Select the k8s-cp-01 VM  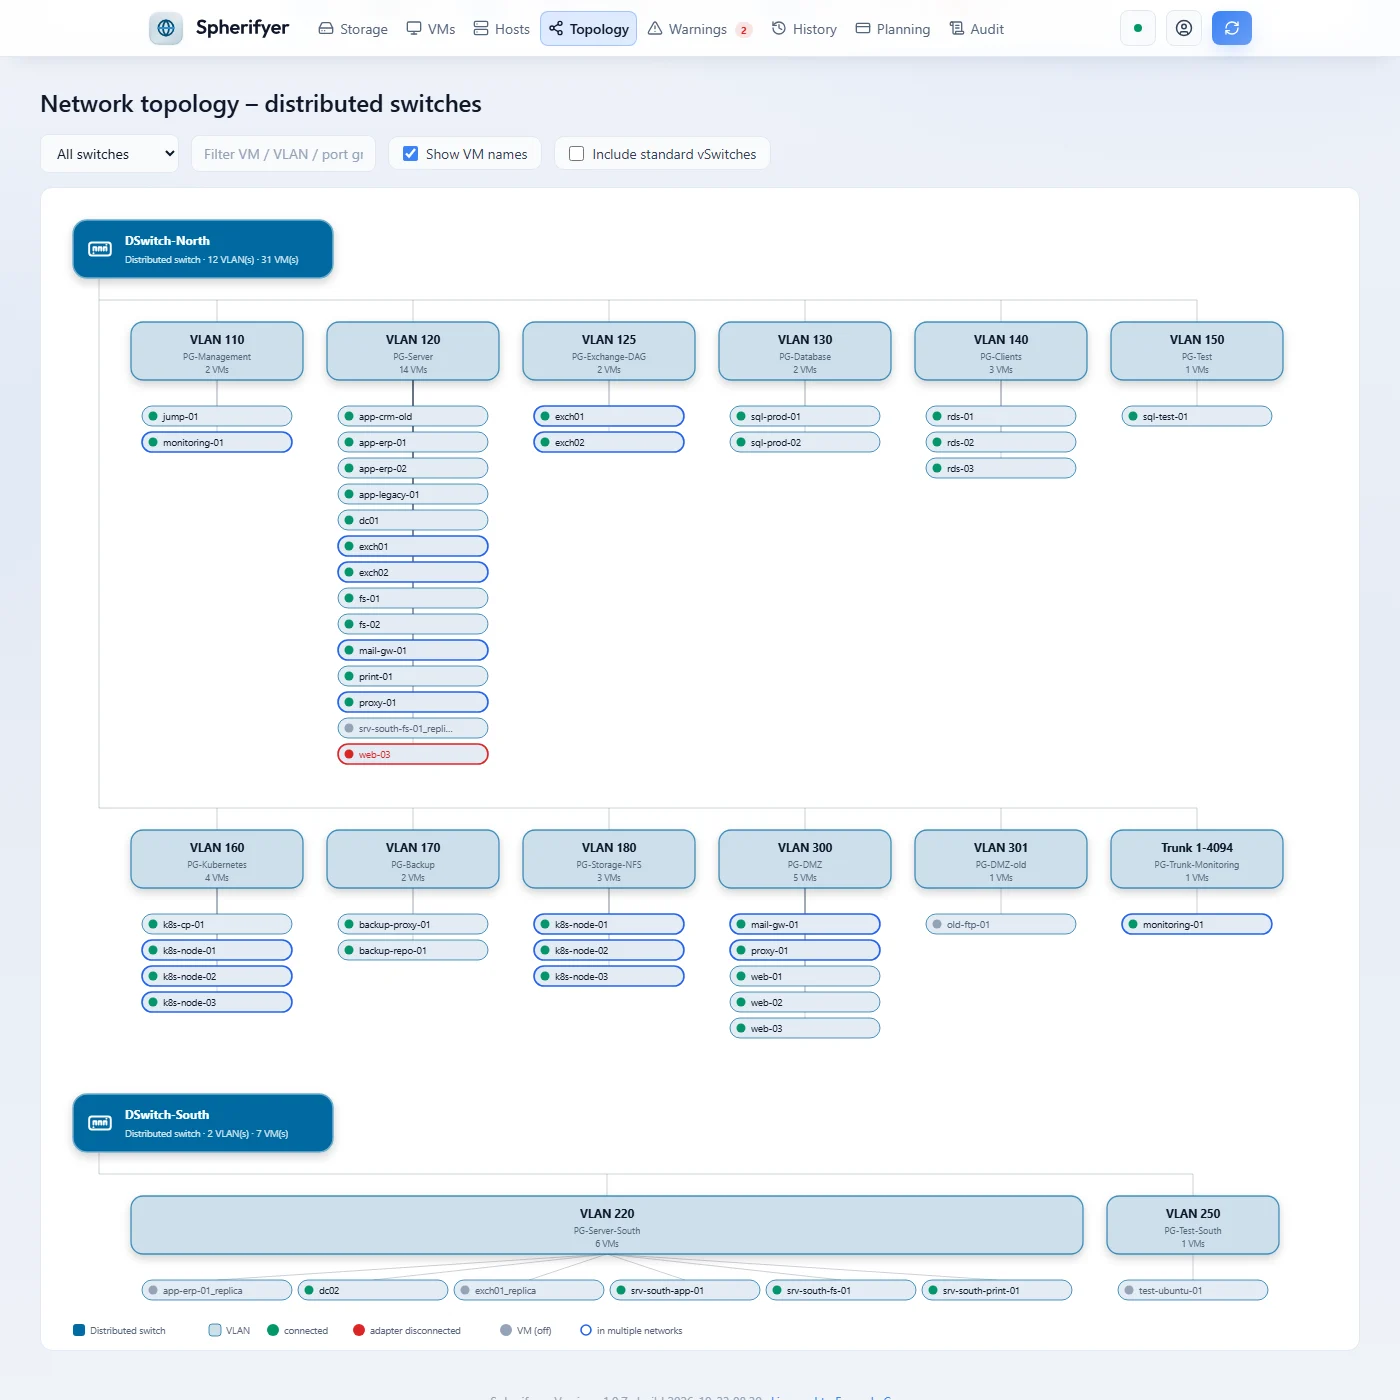[x=217, y=924]
